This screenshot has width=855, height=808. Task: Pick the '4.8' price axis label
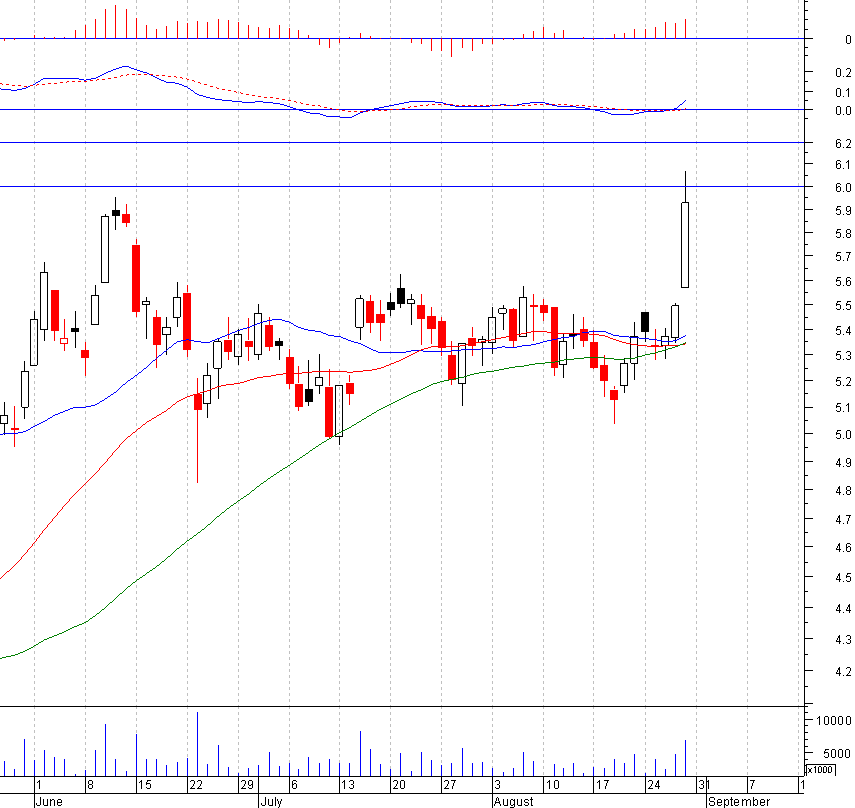(843, 491)
